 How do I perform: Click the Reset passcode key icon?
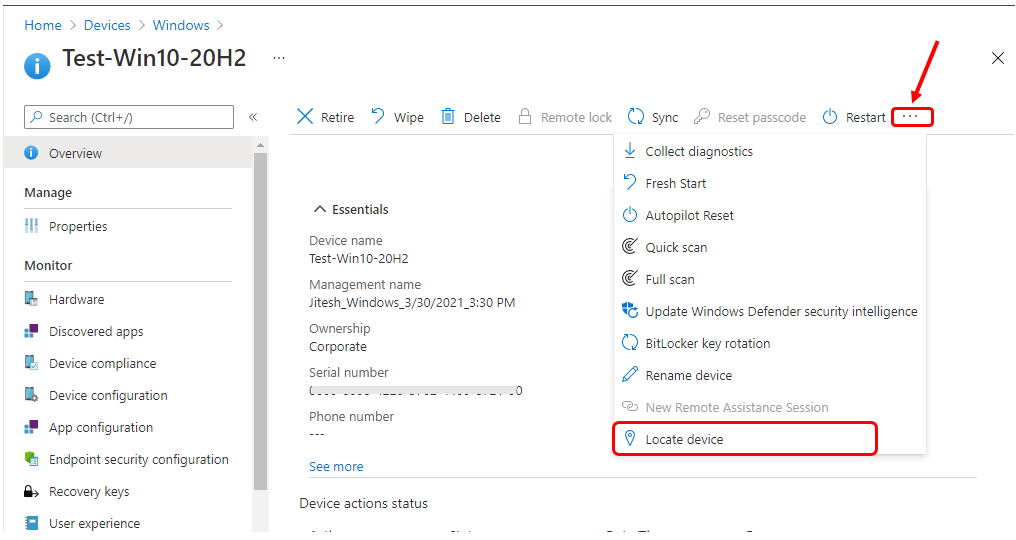tap(702, 117)
